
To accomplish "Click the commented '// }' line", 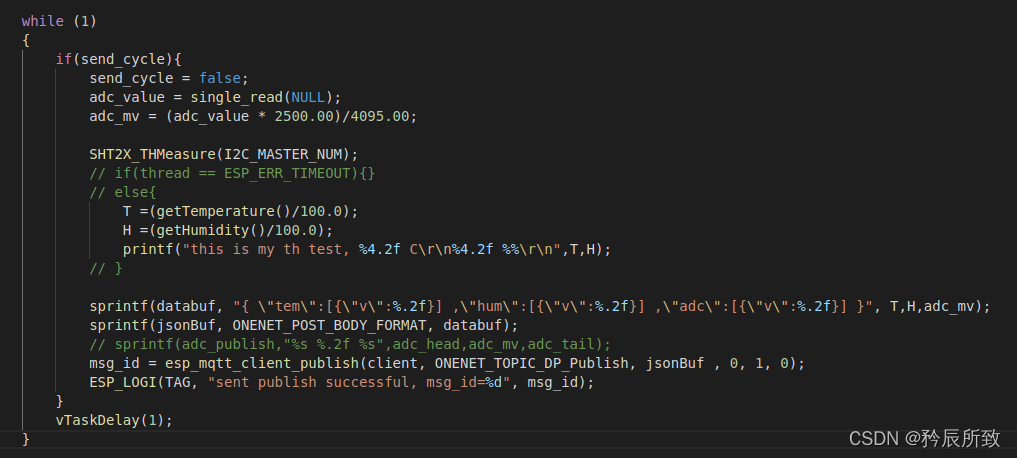I will click(x=106, y=269).
